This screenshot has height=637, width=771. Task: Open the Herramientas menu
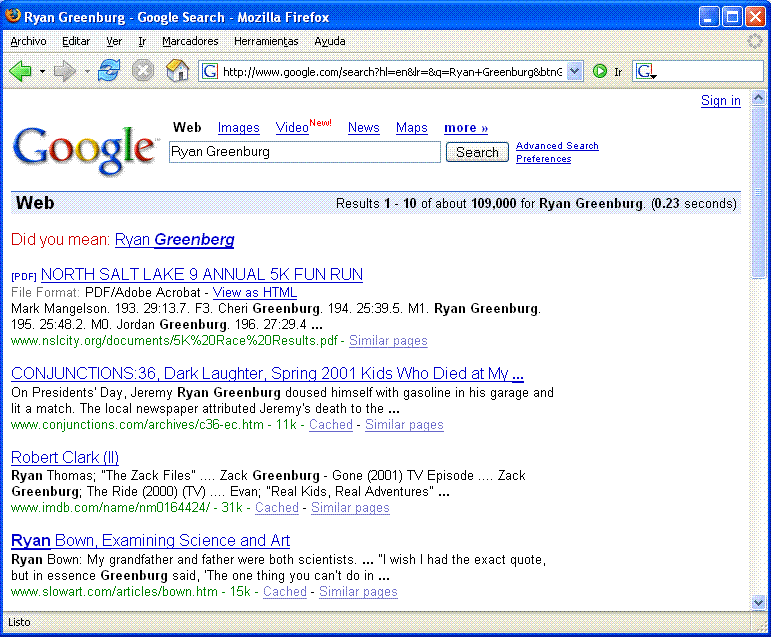[x=266, y=41]
